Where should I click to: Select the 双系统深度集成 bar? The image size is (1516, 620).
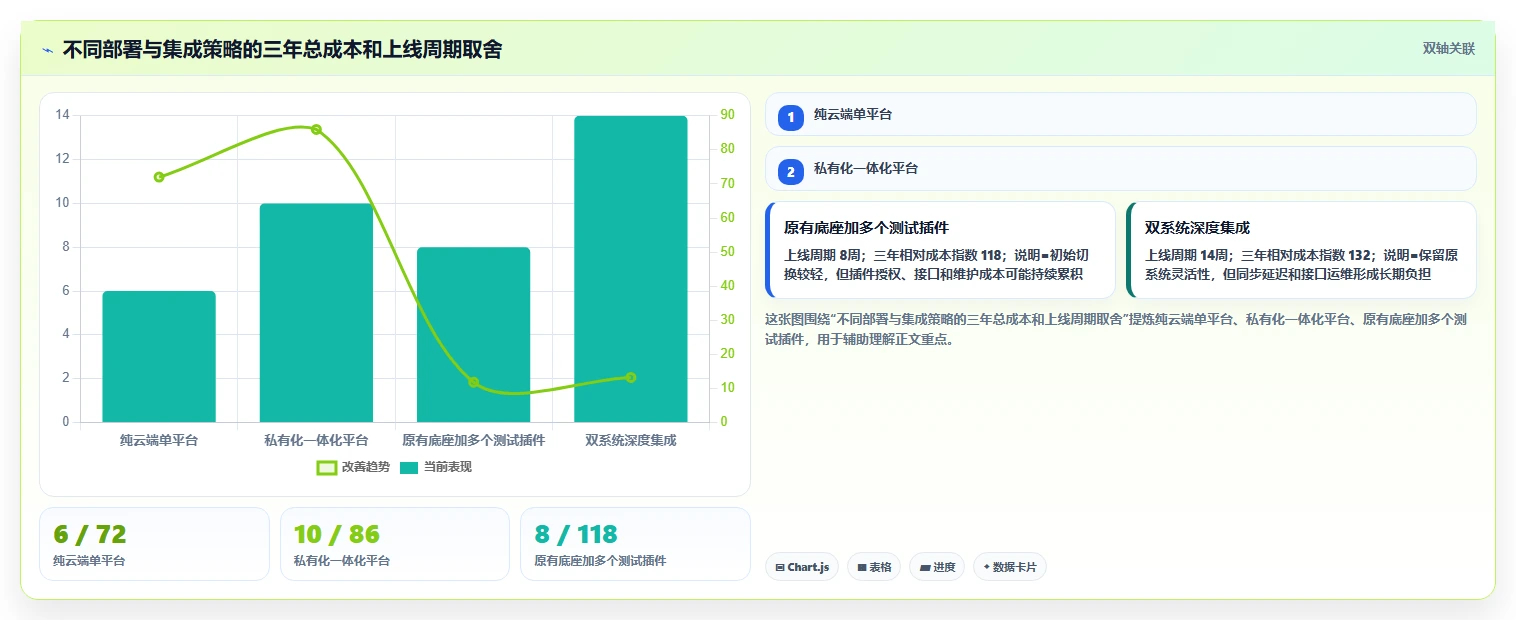631,269
